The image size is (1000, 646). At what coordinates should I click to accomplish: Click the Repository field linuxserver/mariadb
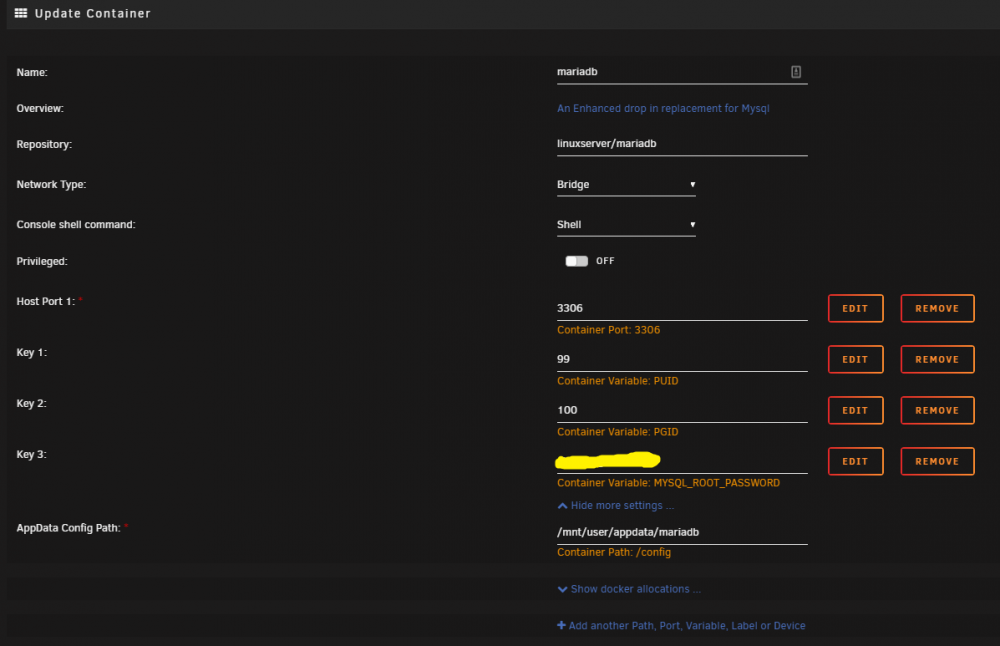(x=682, y=144)
